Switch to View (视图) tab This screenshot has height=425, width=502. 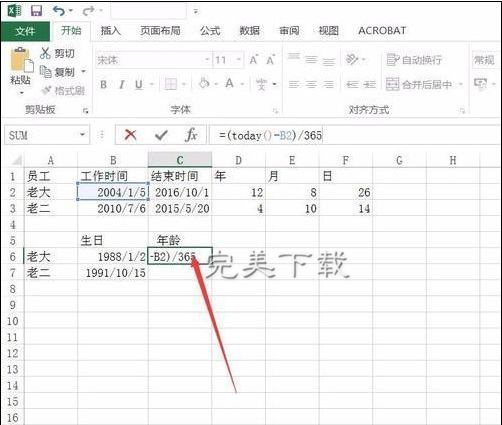click(329, 31)
